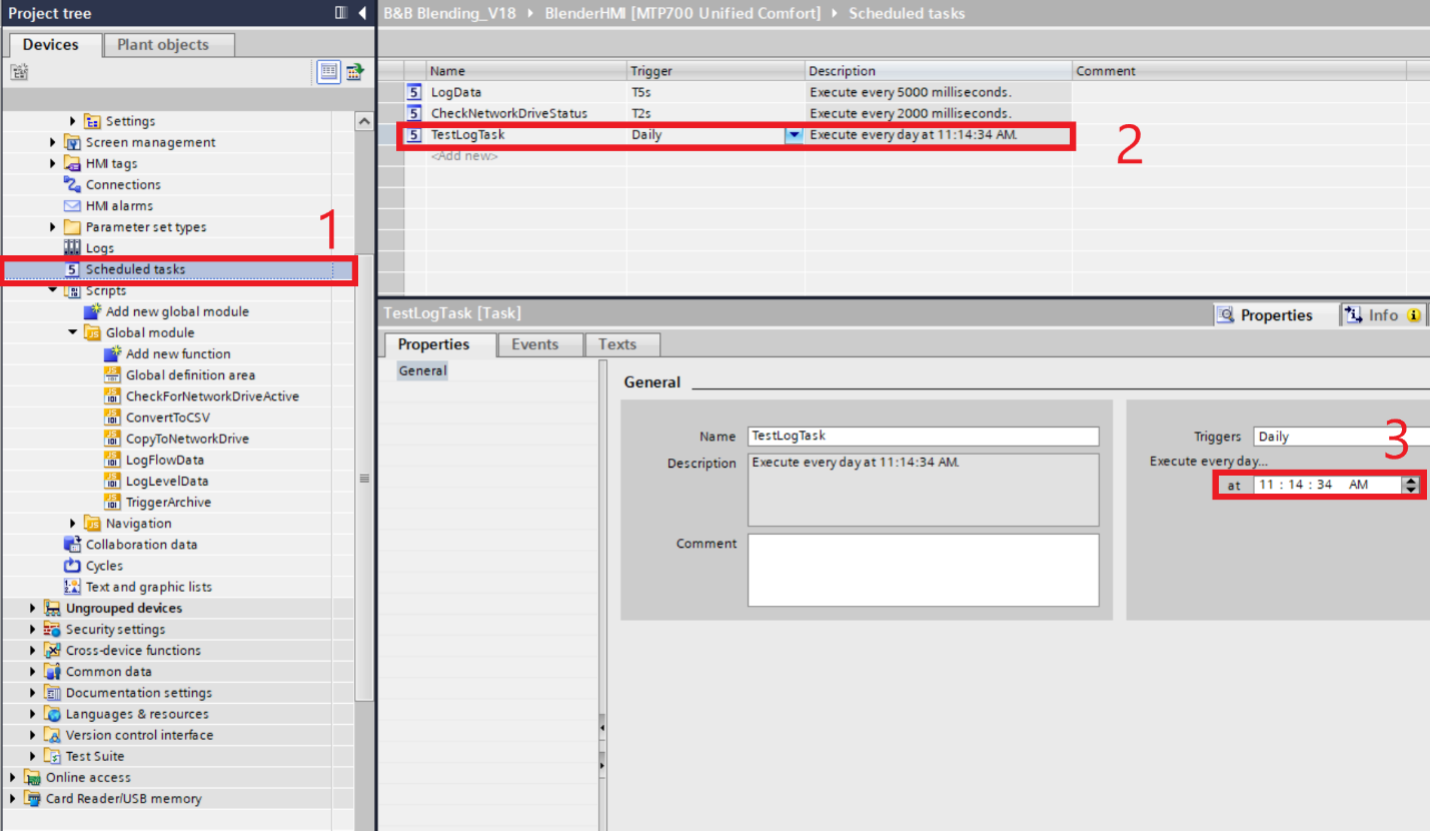
Task: Click the Connections icon
Action: [x=72, y=184]
